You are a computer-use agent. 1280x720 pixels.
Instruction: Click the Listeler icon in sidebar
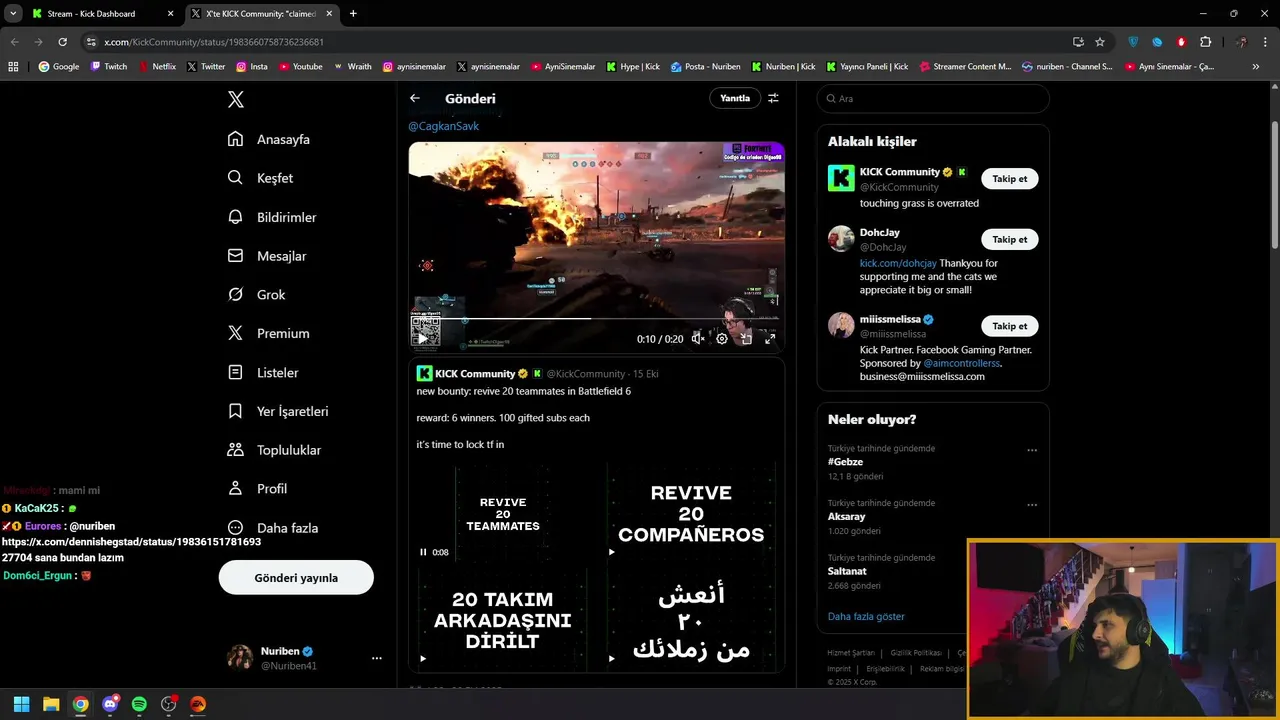pyautogui.click(x=235, y=372)
